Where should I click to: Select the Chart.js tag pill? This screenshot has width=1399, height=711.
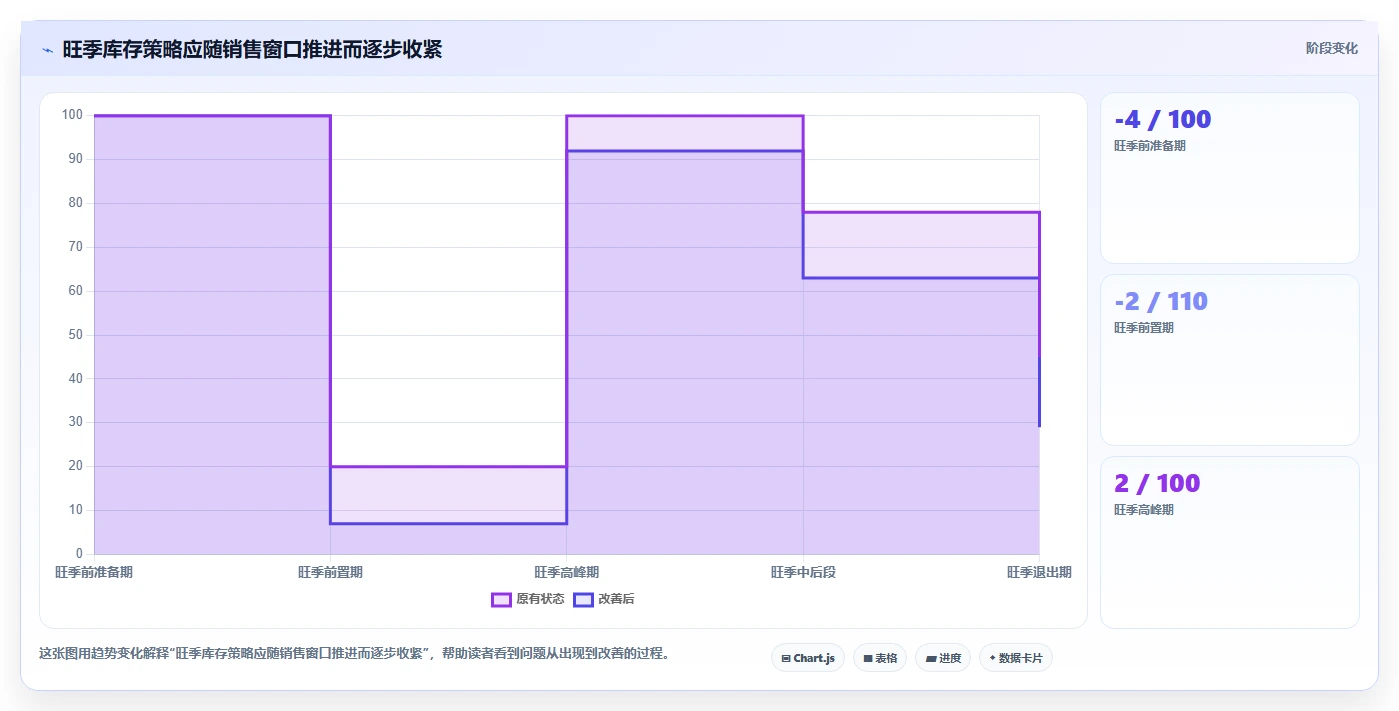(x=808, y=658)
